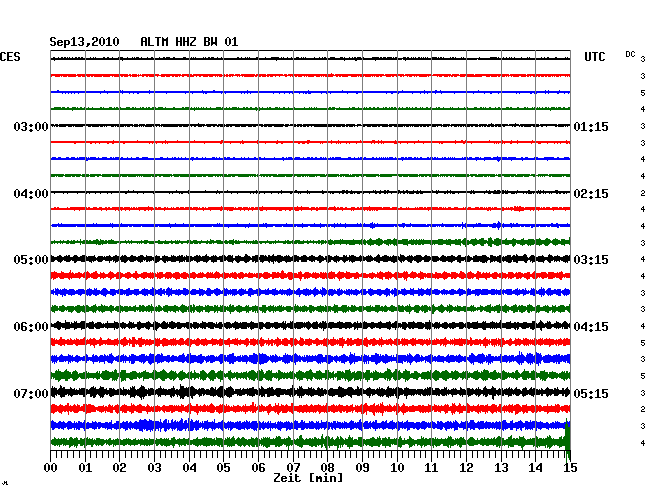Click the black seismic trace at 05:00
This screenshot has height=494, width=650.
pos(310,259)
